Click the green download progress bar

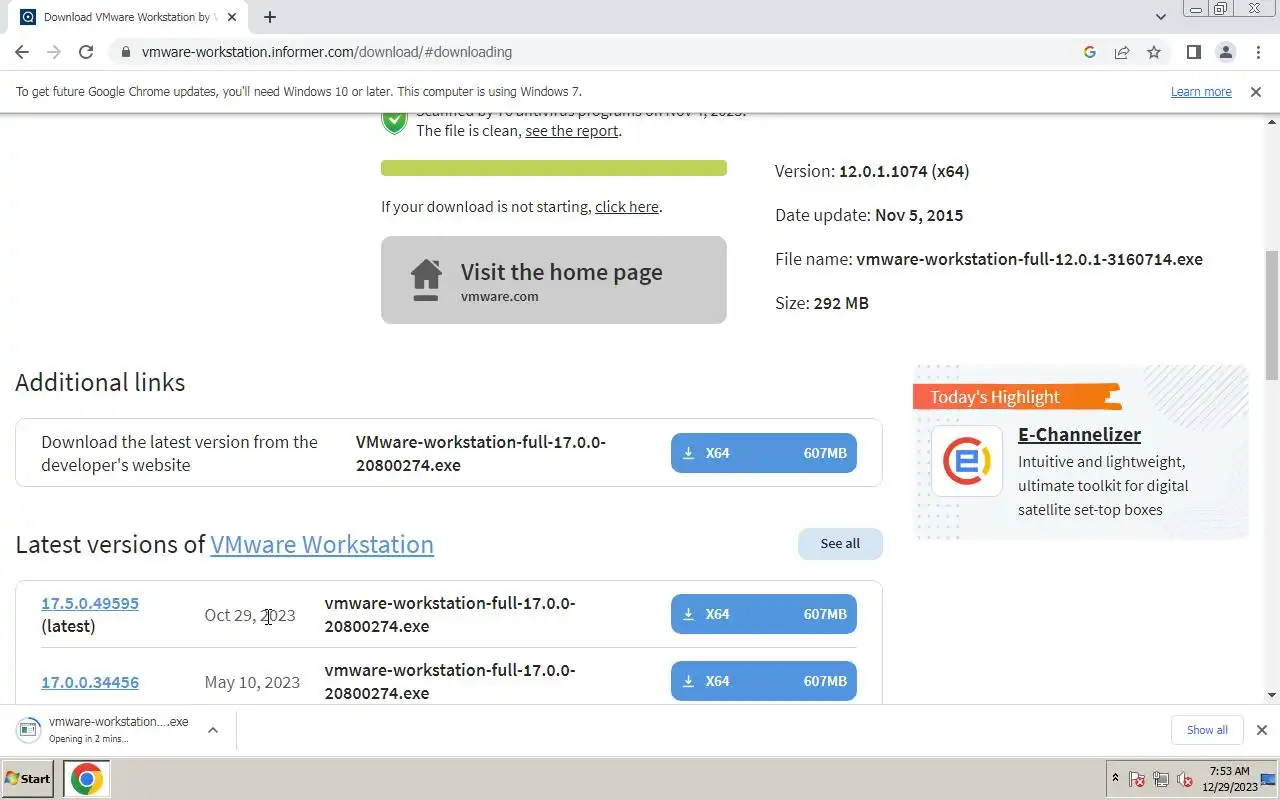point(554,168)
